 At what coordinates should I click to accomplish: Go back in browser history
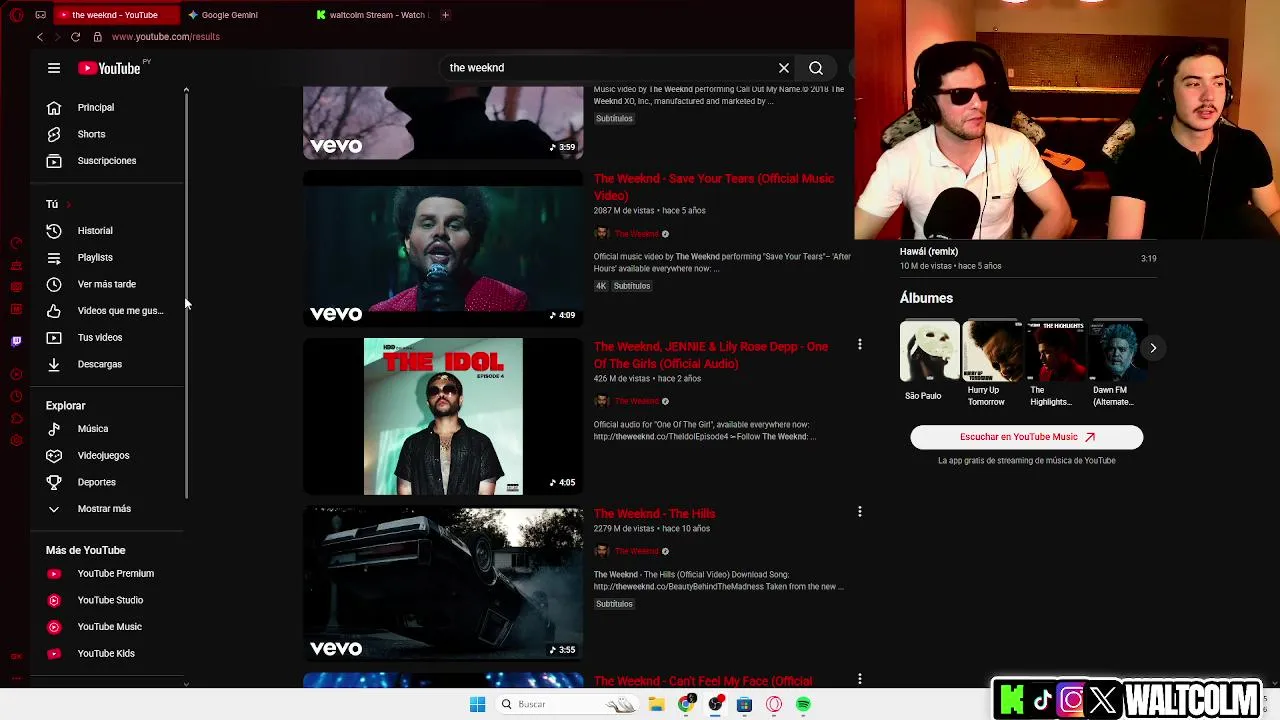[39, 37]
